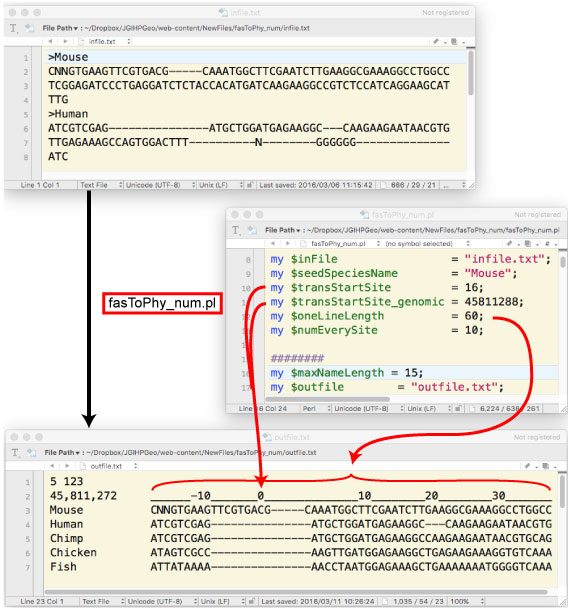The image size is (572, 609).
Task: Toggle lock icon in outfile.txt status bar
Action: click(x=251, y=601)
